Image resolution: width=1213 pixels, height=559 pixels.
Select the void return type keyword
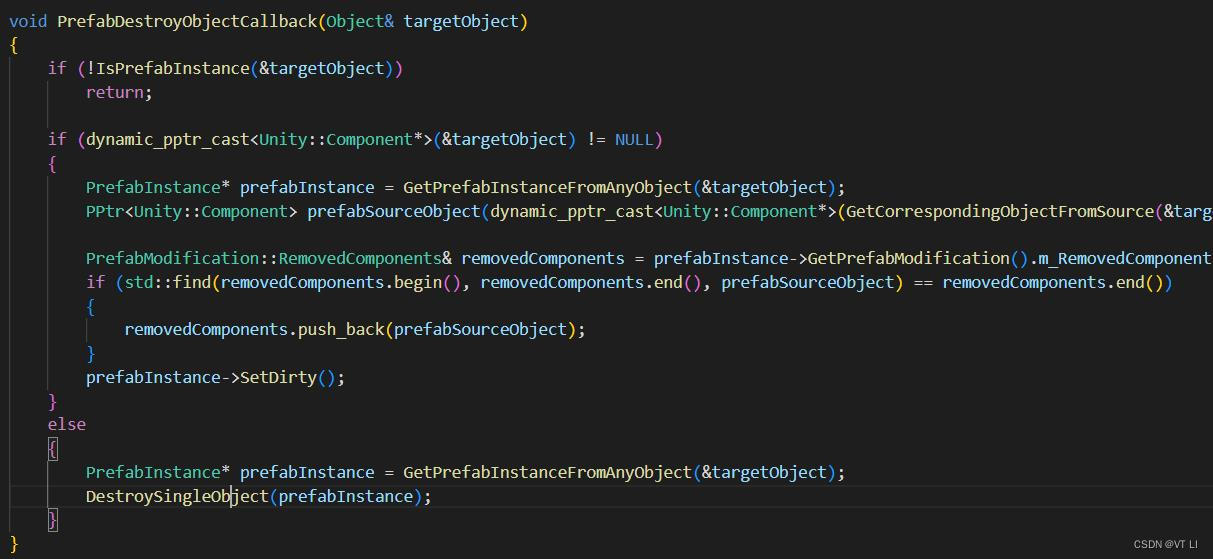coord(29,21)
